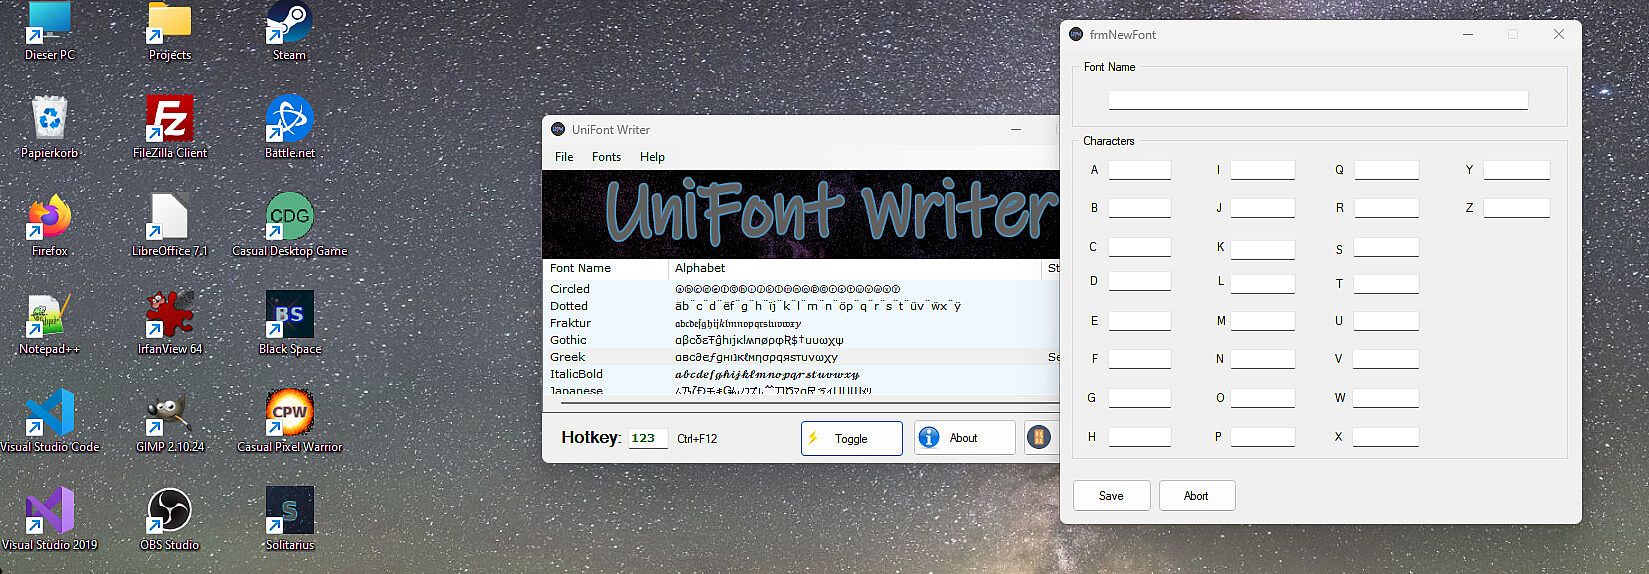Click the character Y input box

(x=1516, y=170)
